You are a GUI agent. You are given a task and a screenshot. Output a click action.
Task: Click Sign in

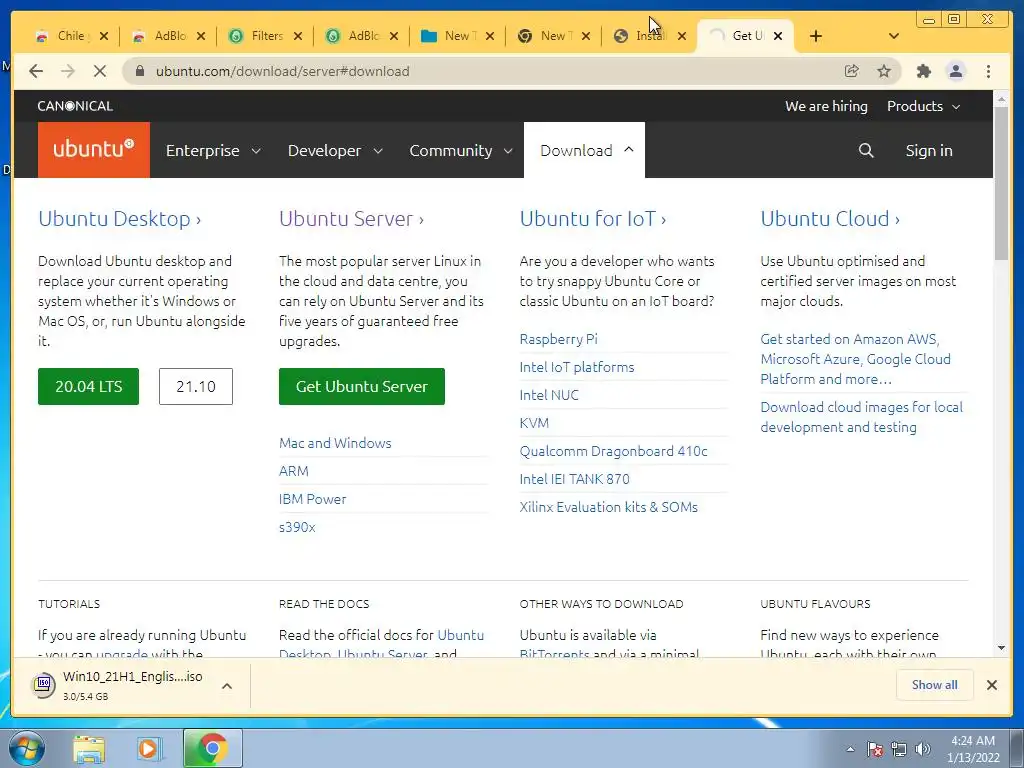[x=929, y=151]
